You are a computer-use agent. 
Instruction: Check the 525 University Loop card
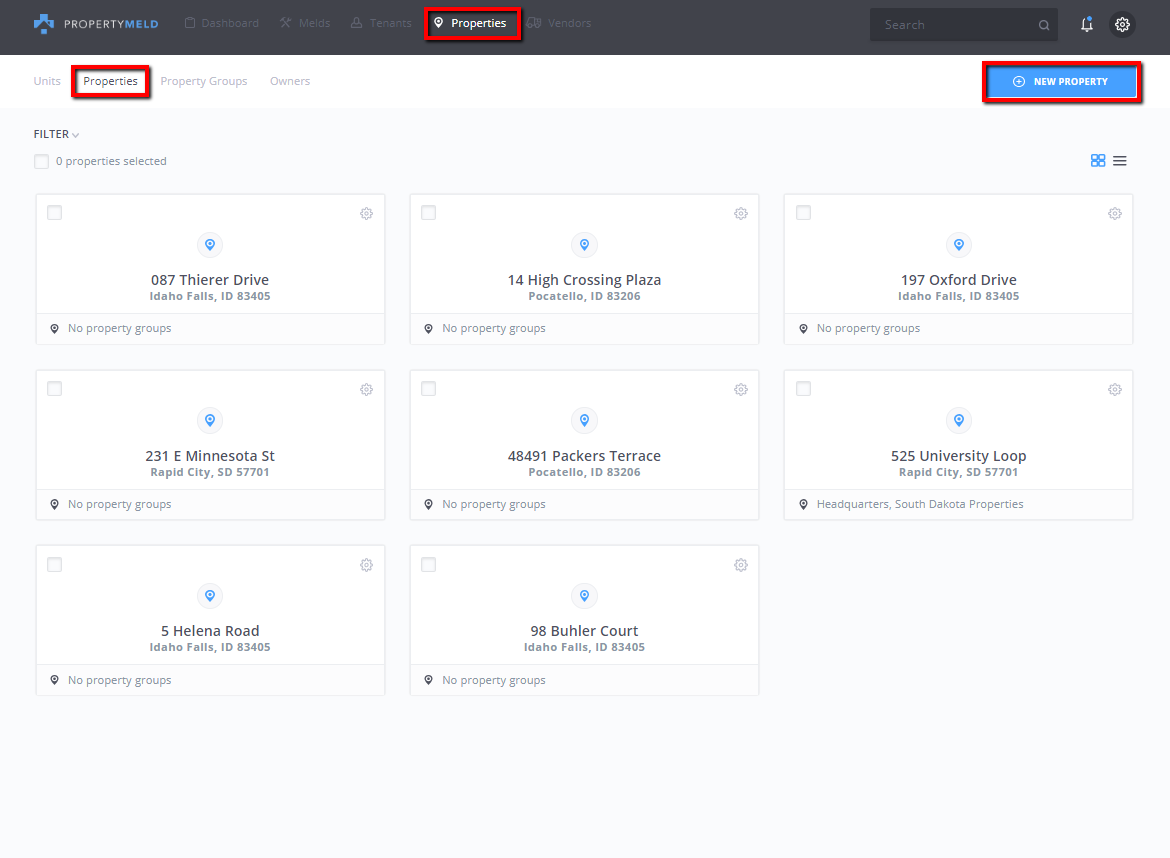804,389
